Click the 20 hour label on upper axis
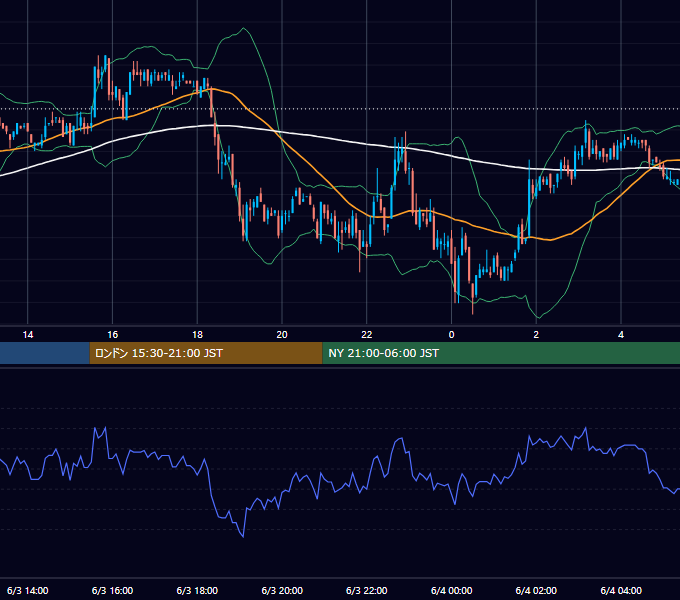This screenshot has height=600, width=680. (x=282, y=335)
